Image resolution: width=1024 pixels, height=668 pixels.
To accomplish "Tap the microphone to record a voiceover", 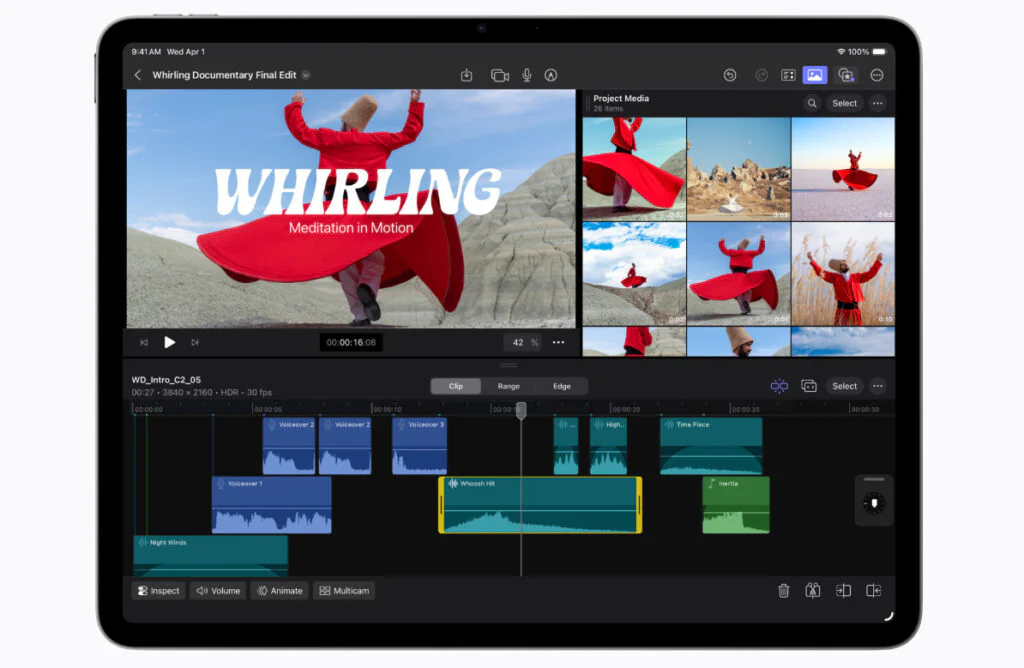I will click(527, 74).
